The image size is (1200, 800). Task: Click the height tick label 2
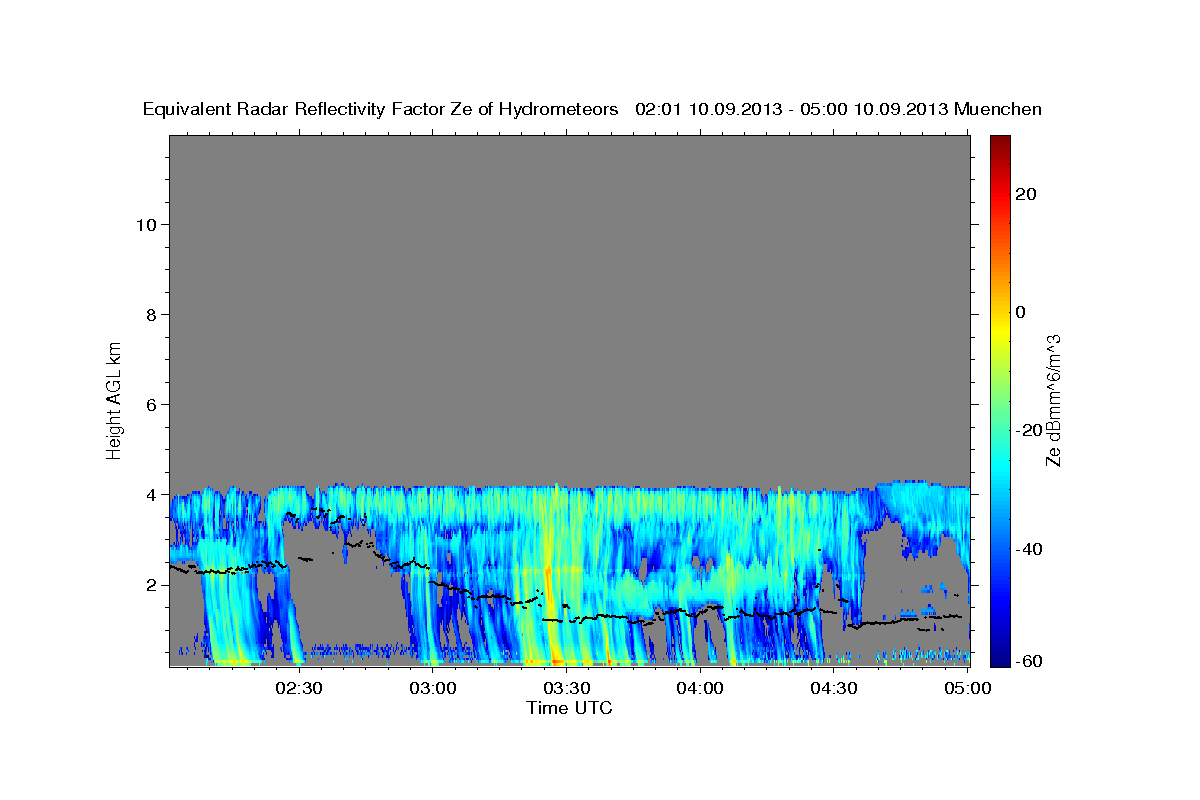(151, 585)
